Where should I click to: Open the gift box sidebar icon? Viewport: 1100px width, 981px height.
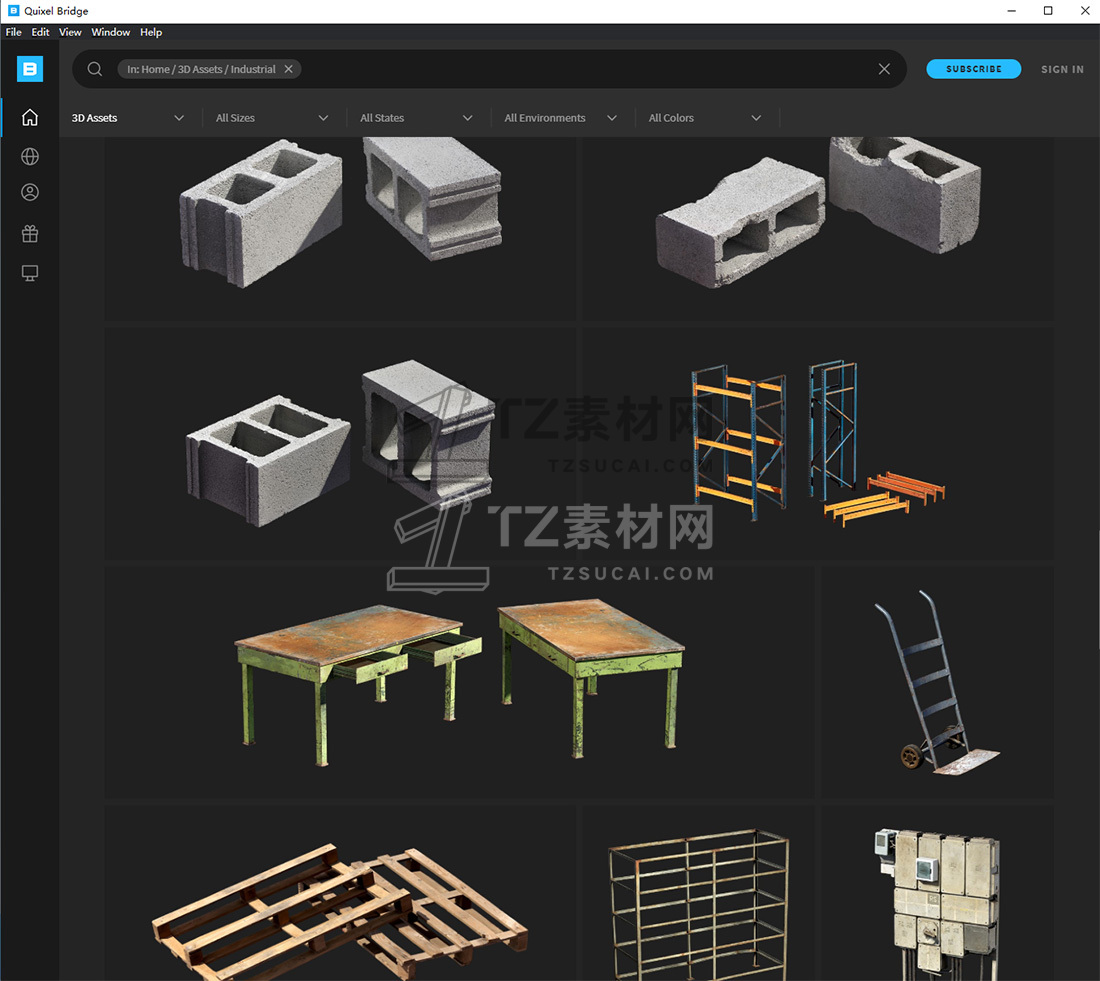[x=29, y=234]
